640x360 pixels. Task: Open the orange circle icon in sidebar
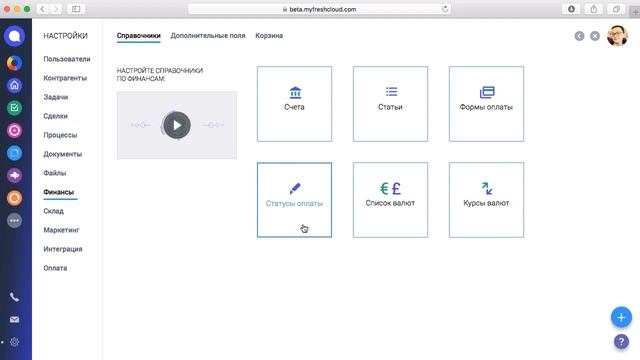pyautogui.click(x=14, y=198)
